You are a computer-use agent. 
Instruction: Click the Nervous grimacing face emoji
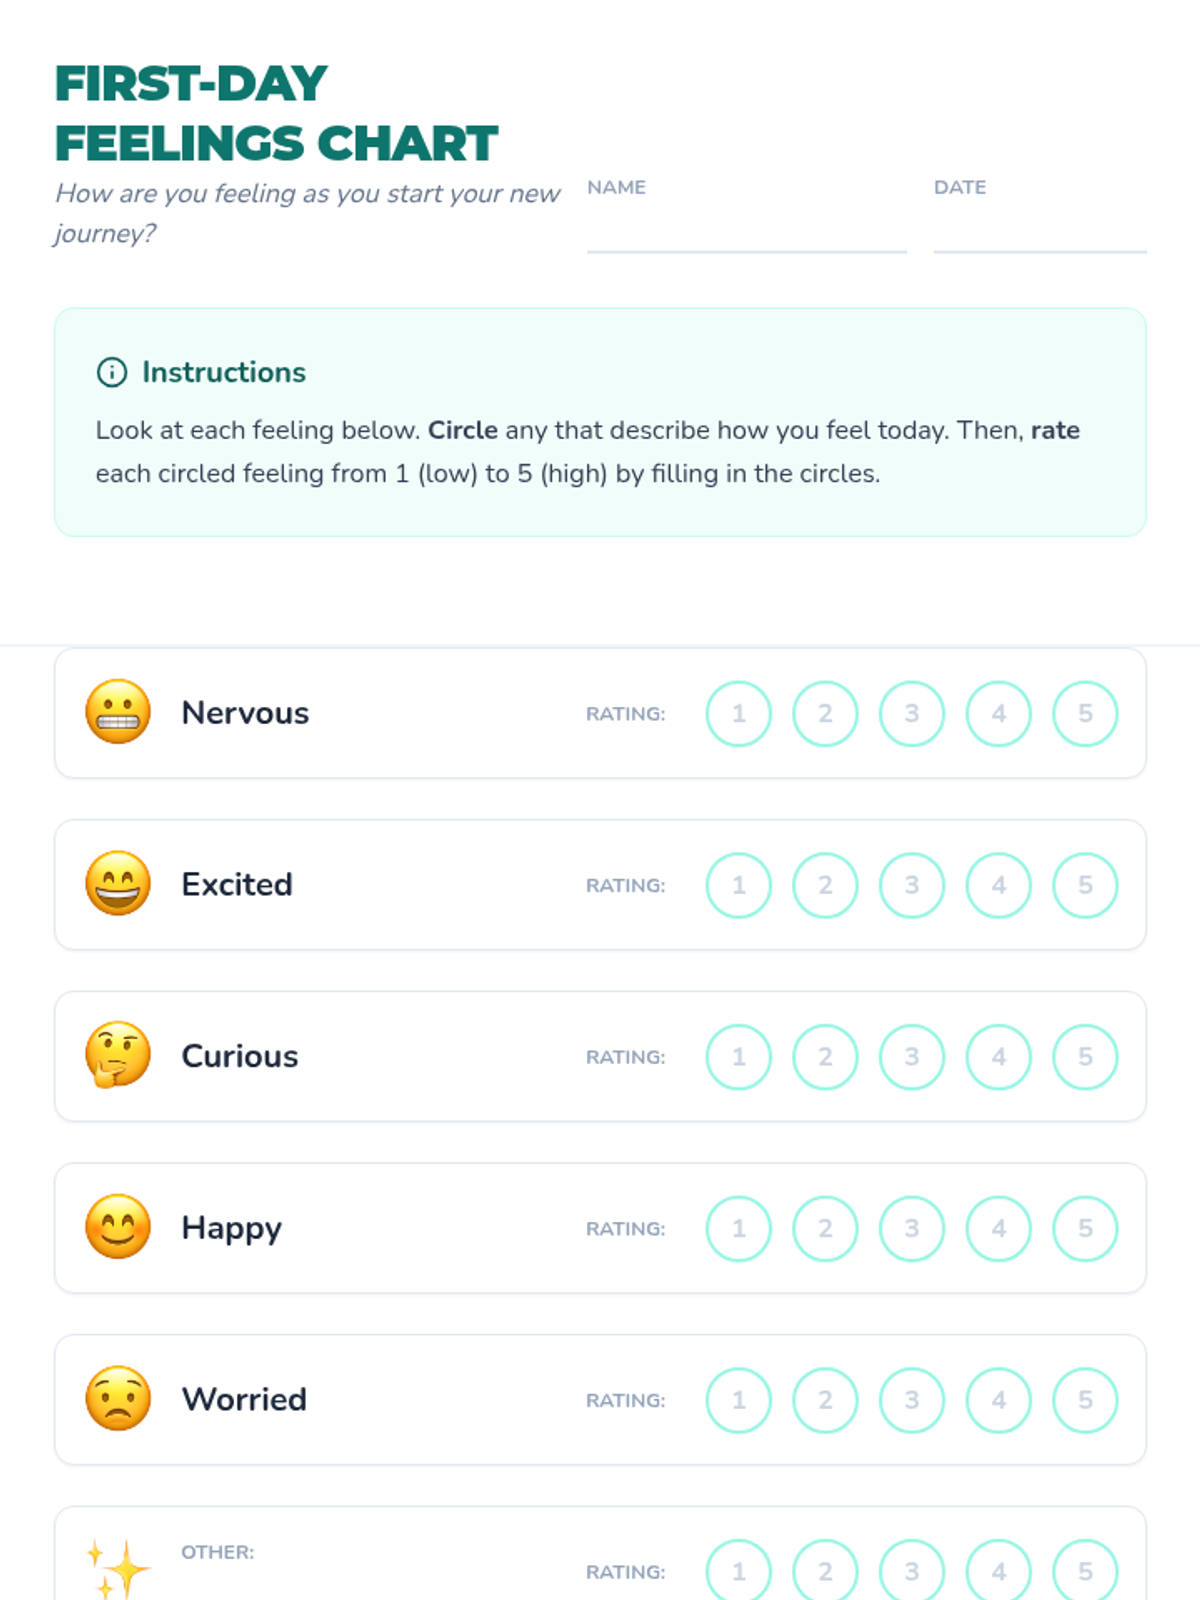[x=118, y=712]
